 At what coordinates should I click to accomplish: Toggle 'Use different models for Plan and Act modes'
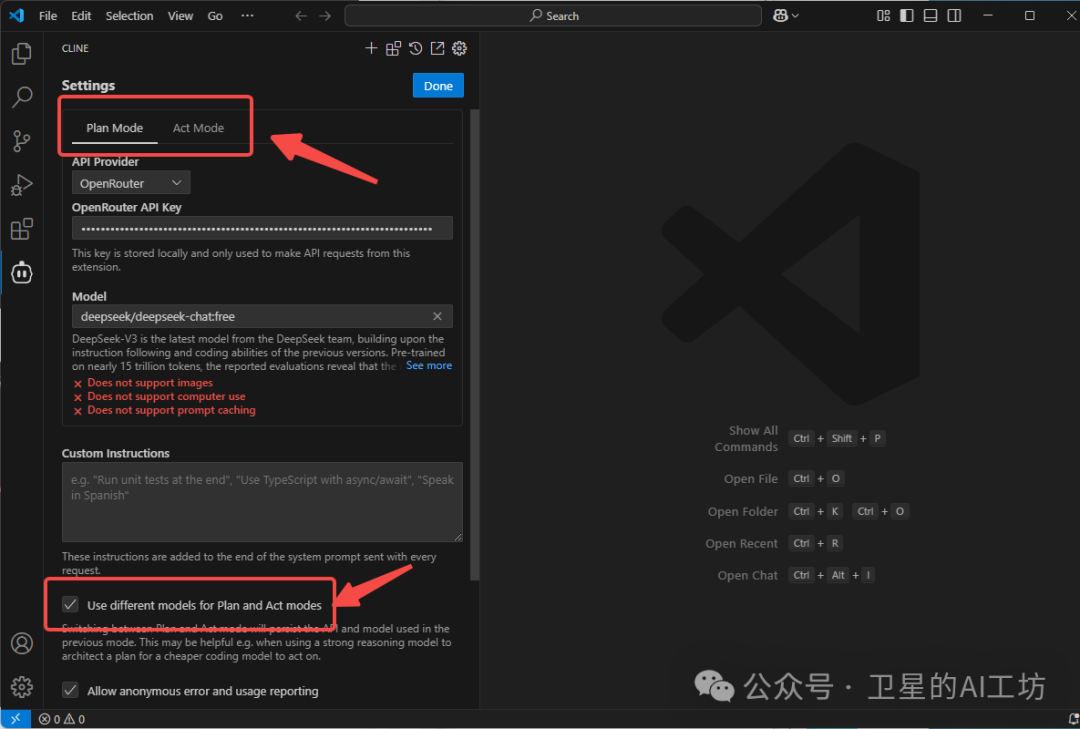[x=70, y=604]
